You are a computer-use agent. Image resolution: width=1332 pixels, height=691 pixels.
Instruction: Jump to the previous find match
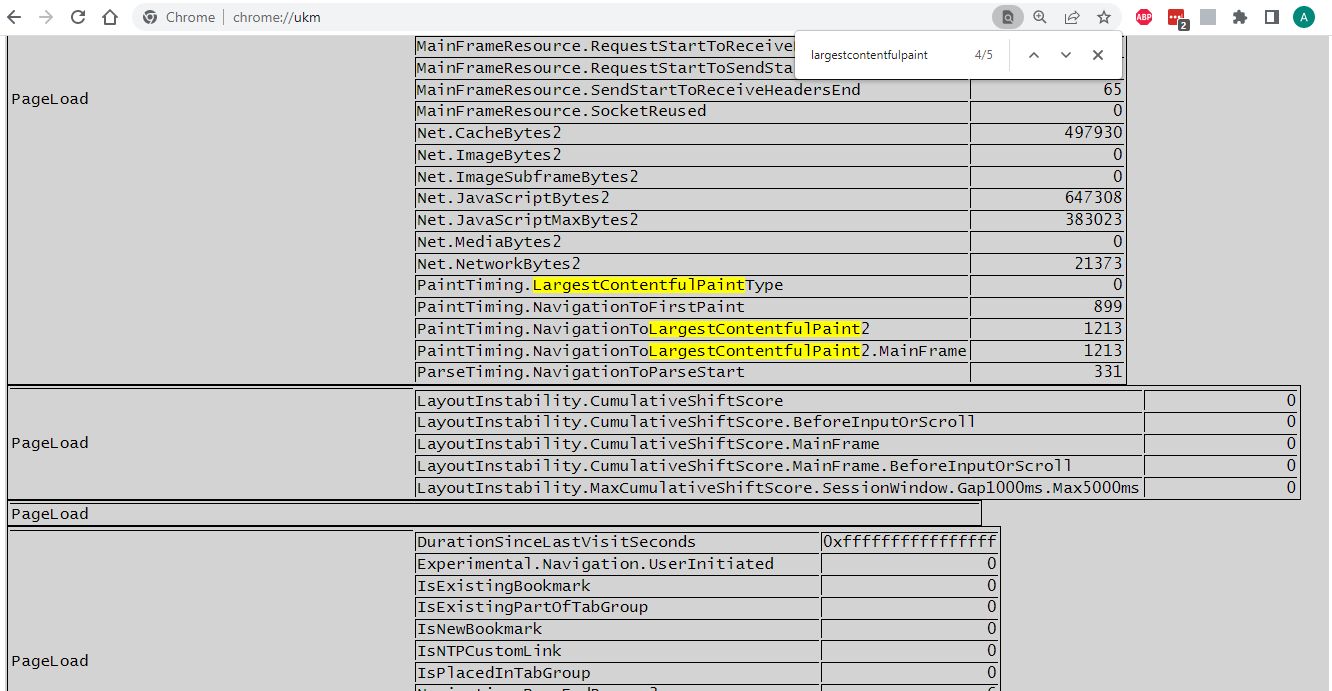[1034, 55]
